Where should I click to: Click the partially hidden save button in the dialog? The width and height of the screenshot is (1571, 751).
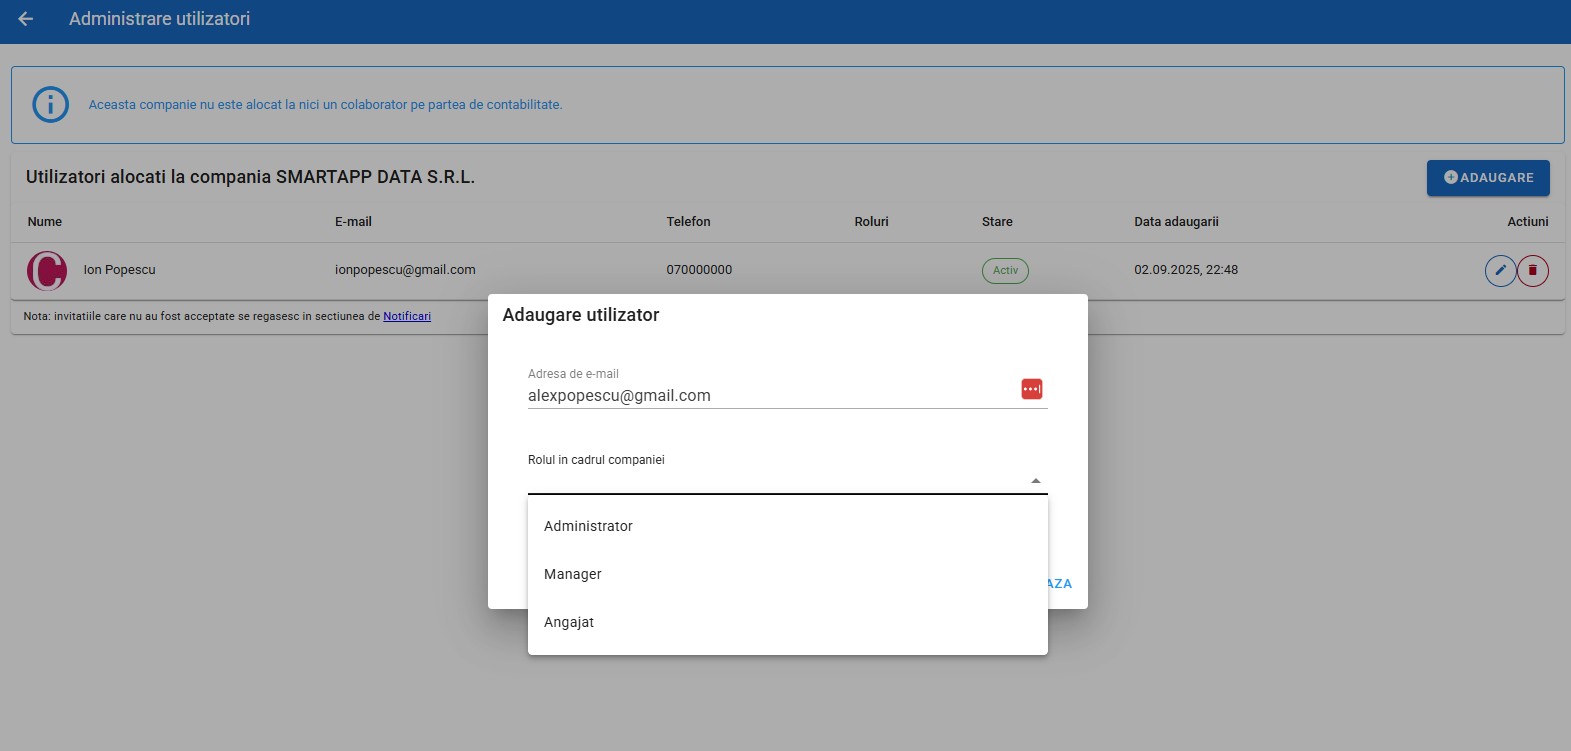[1060, 583]
